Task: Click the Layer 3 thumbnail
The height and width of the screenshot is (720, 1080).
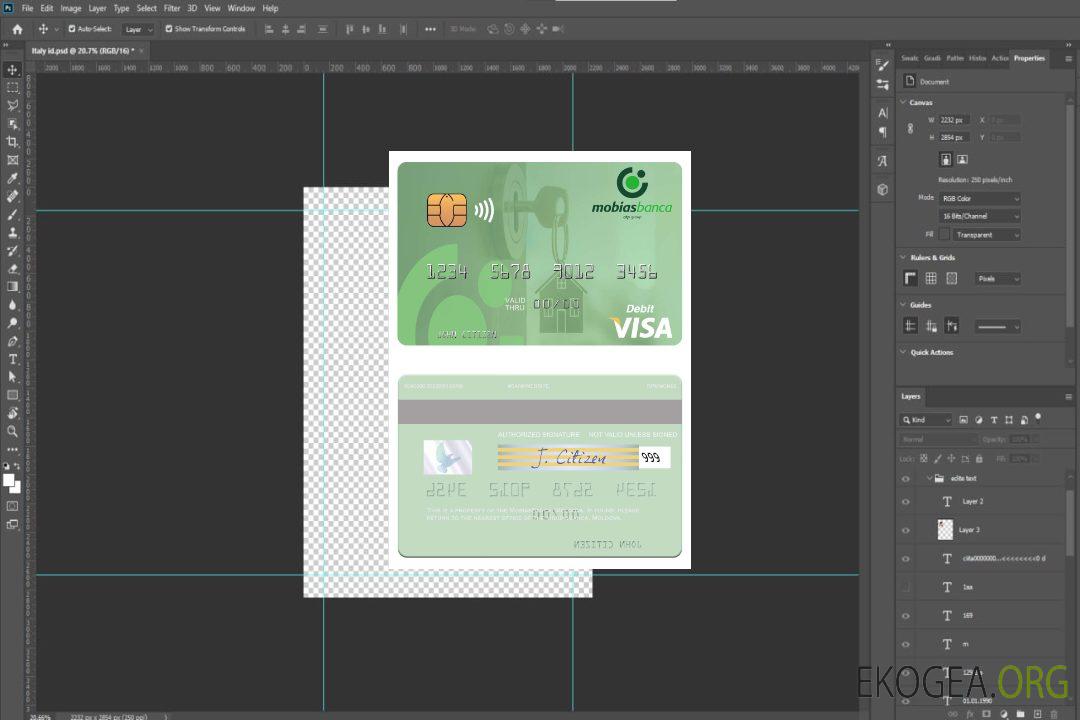Action: tap(946, 530)
